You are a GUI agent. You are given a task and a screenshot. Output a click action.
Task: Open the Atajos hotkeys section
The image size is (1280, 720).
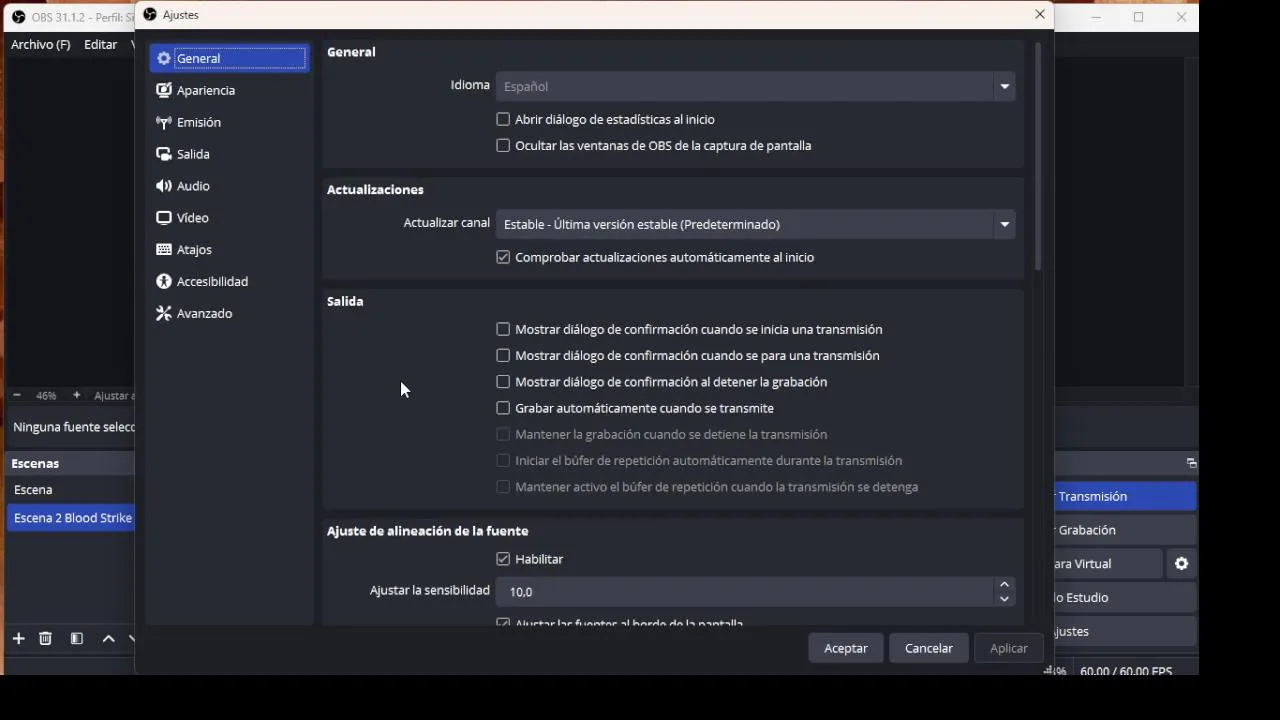(x=229, y=250)
